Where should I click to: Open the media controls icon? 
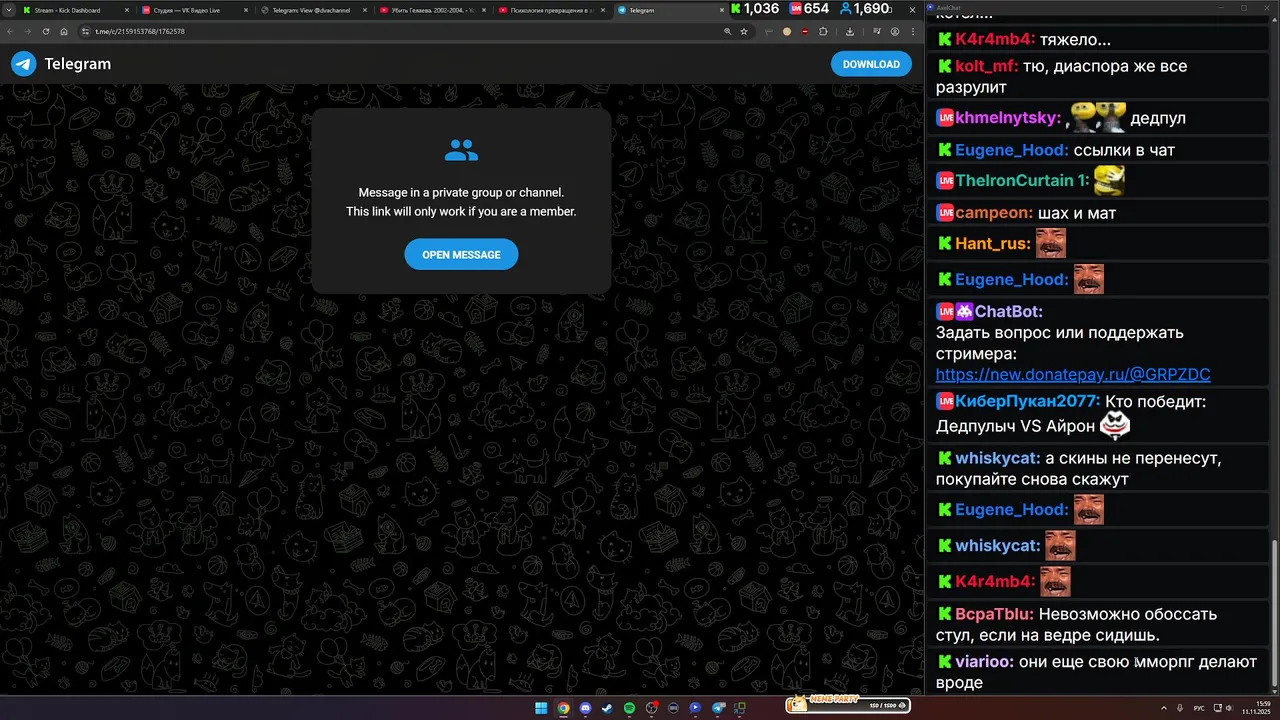(x=877, y=31)
